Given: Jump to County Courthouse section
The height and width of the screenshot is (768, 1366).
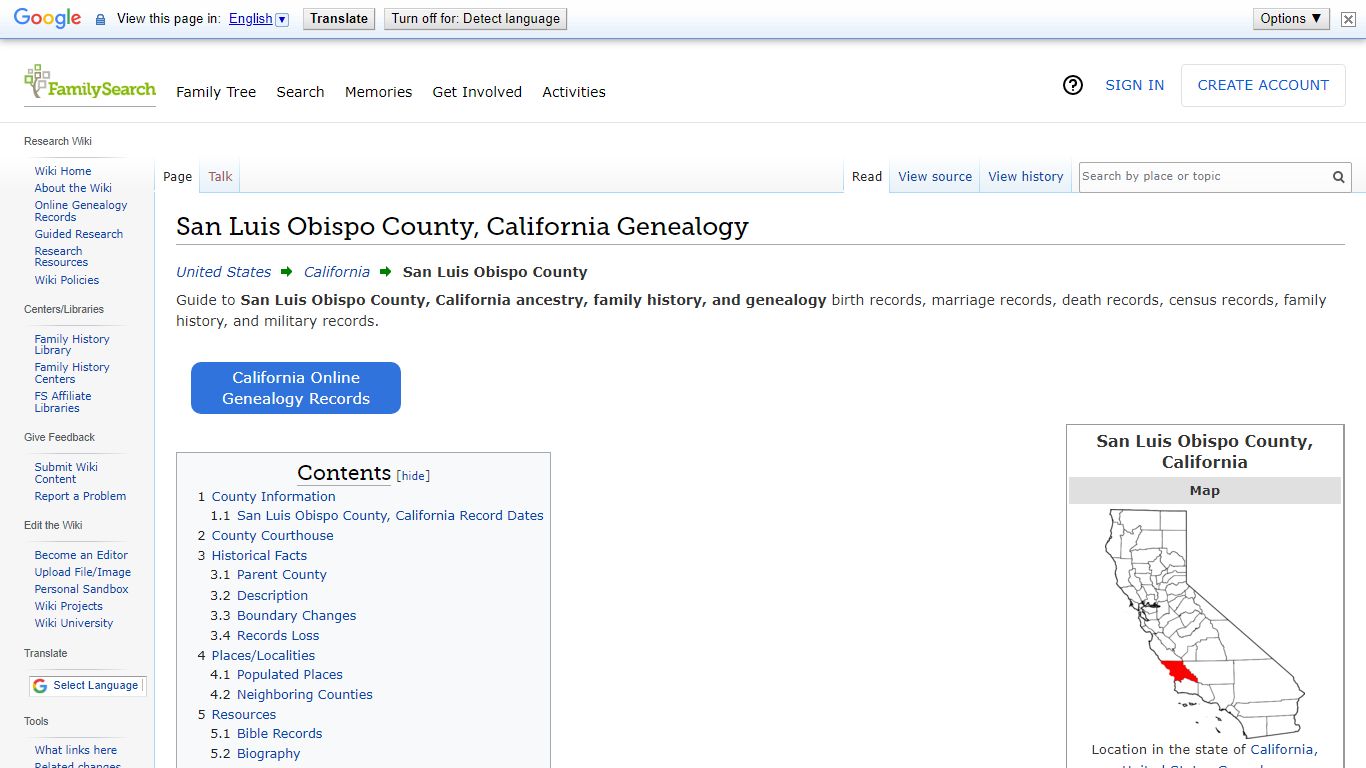Looking at the screenshot, I should coord(272,536).
